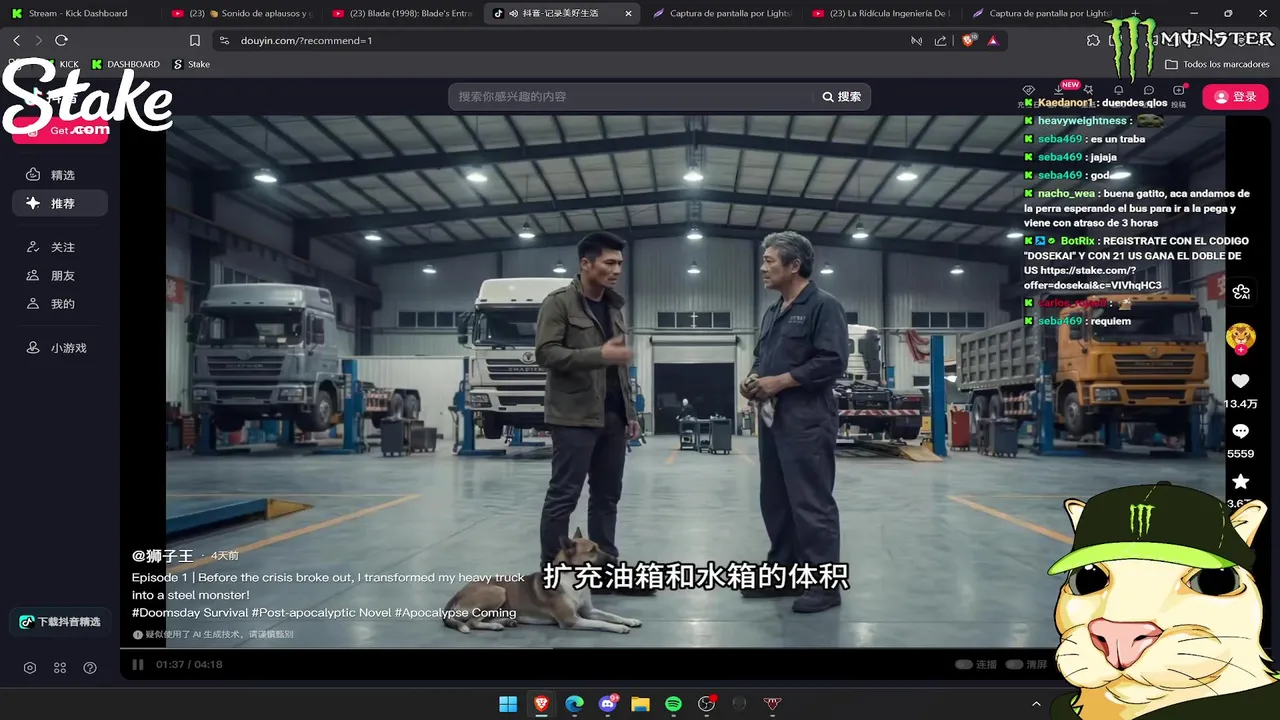Close the active 抖音 browser tab
This screenshot has width=1280, height=720.
tap(628, 13)
